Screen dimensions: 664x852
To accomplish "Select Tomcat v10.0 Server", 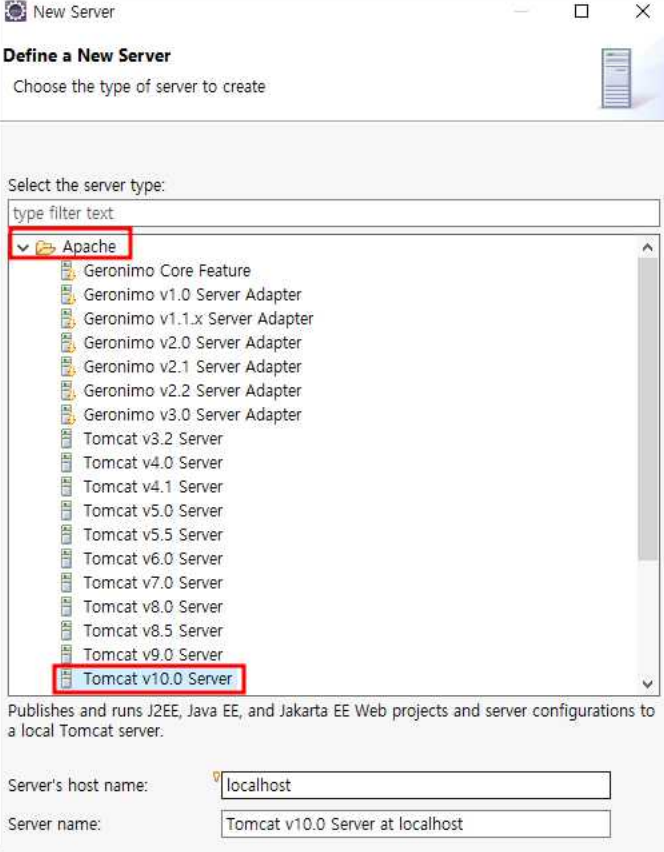I will [158, 679].
